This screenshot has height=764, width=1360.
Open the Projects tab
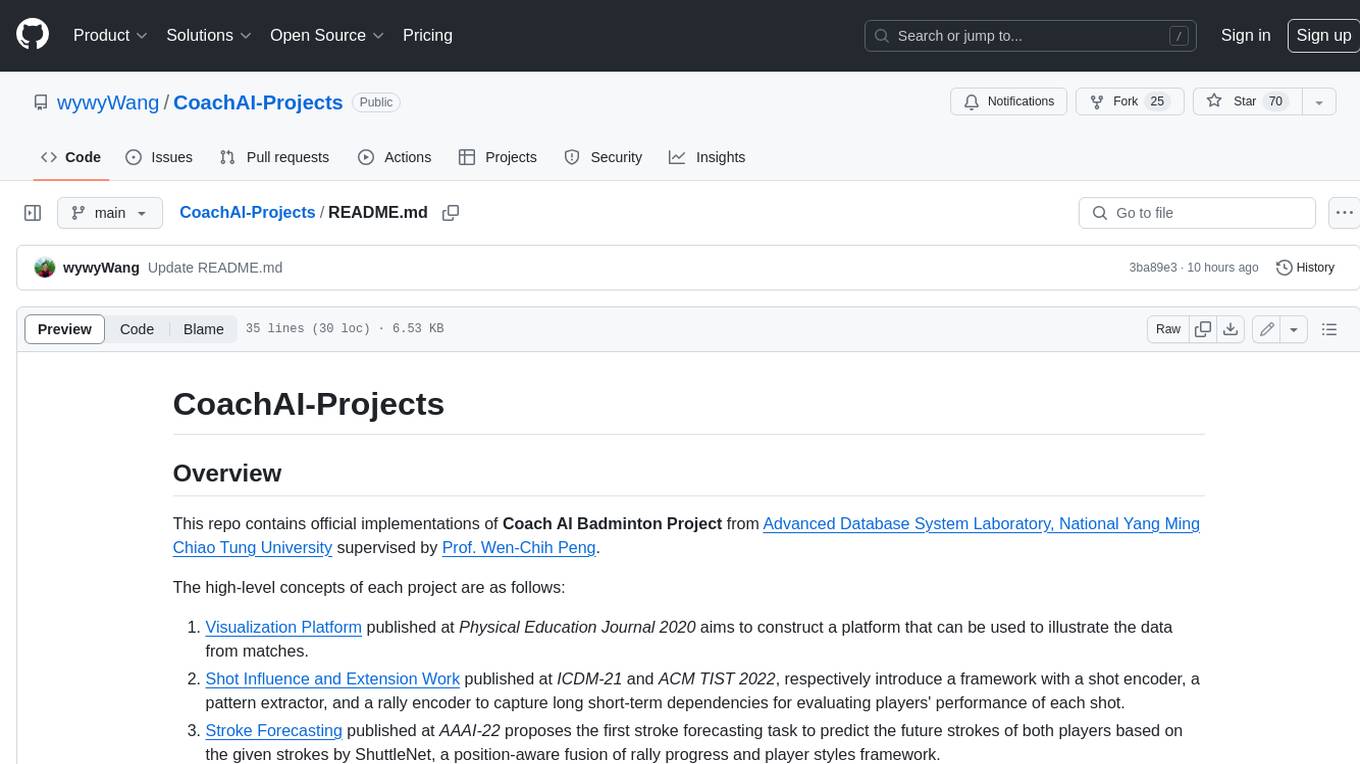point(498,157)
